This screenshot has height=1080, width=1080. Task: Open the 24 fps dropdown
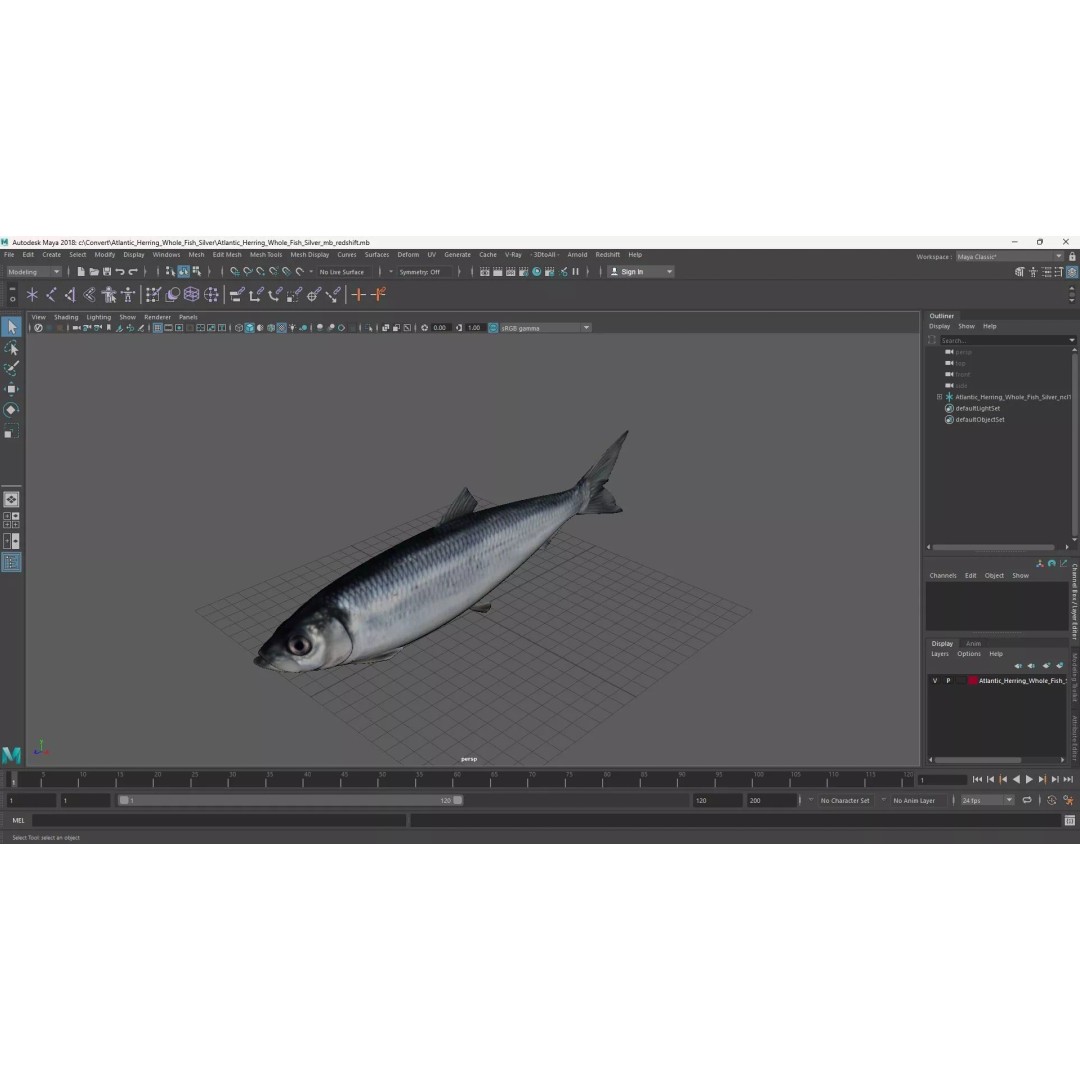tap(987, 800)
